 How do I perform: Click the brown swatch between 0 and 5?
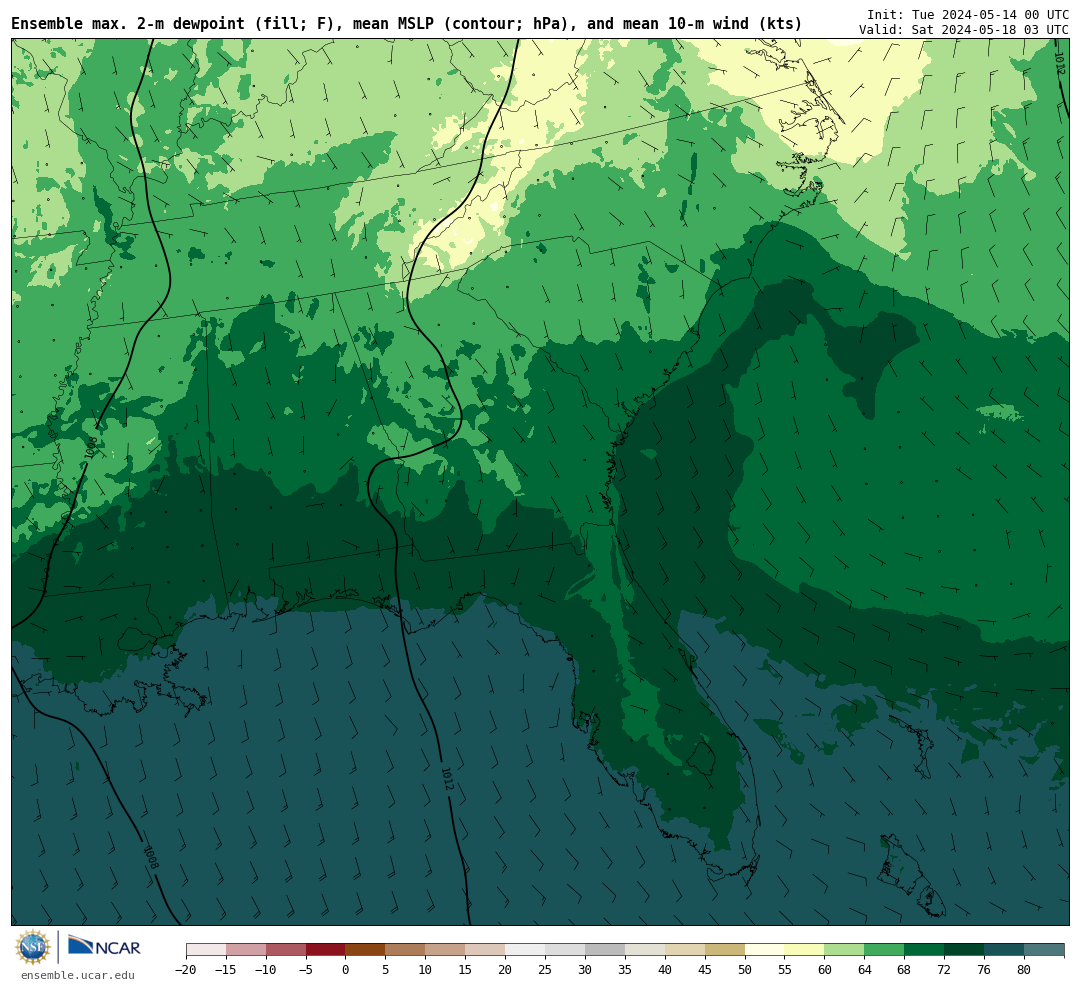click(x=366, y=950)
